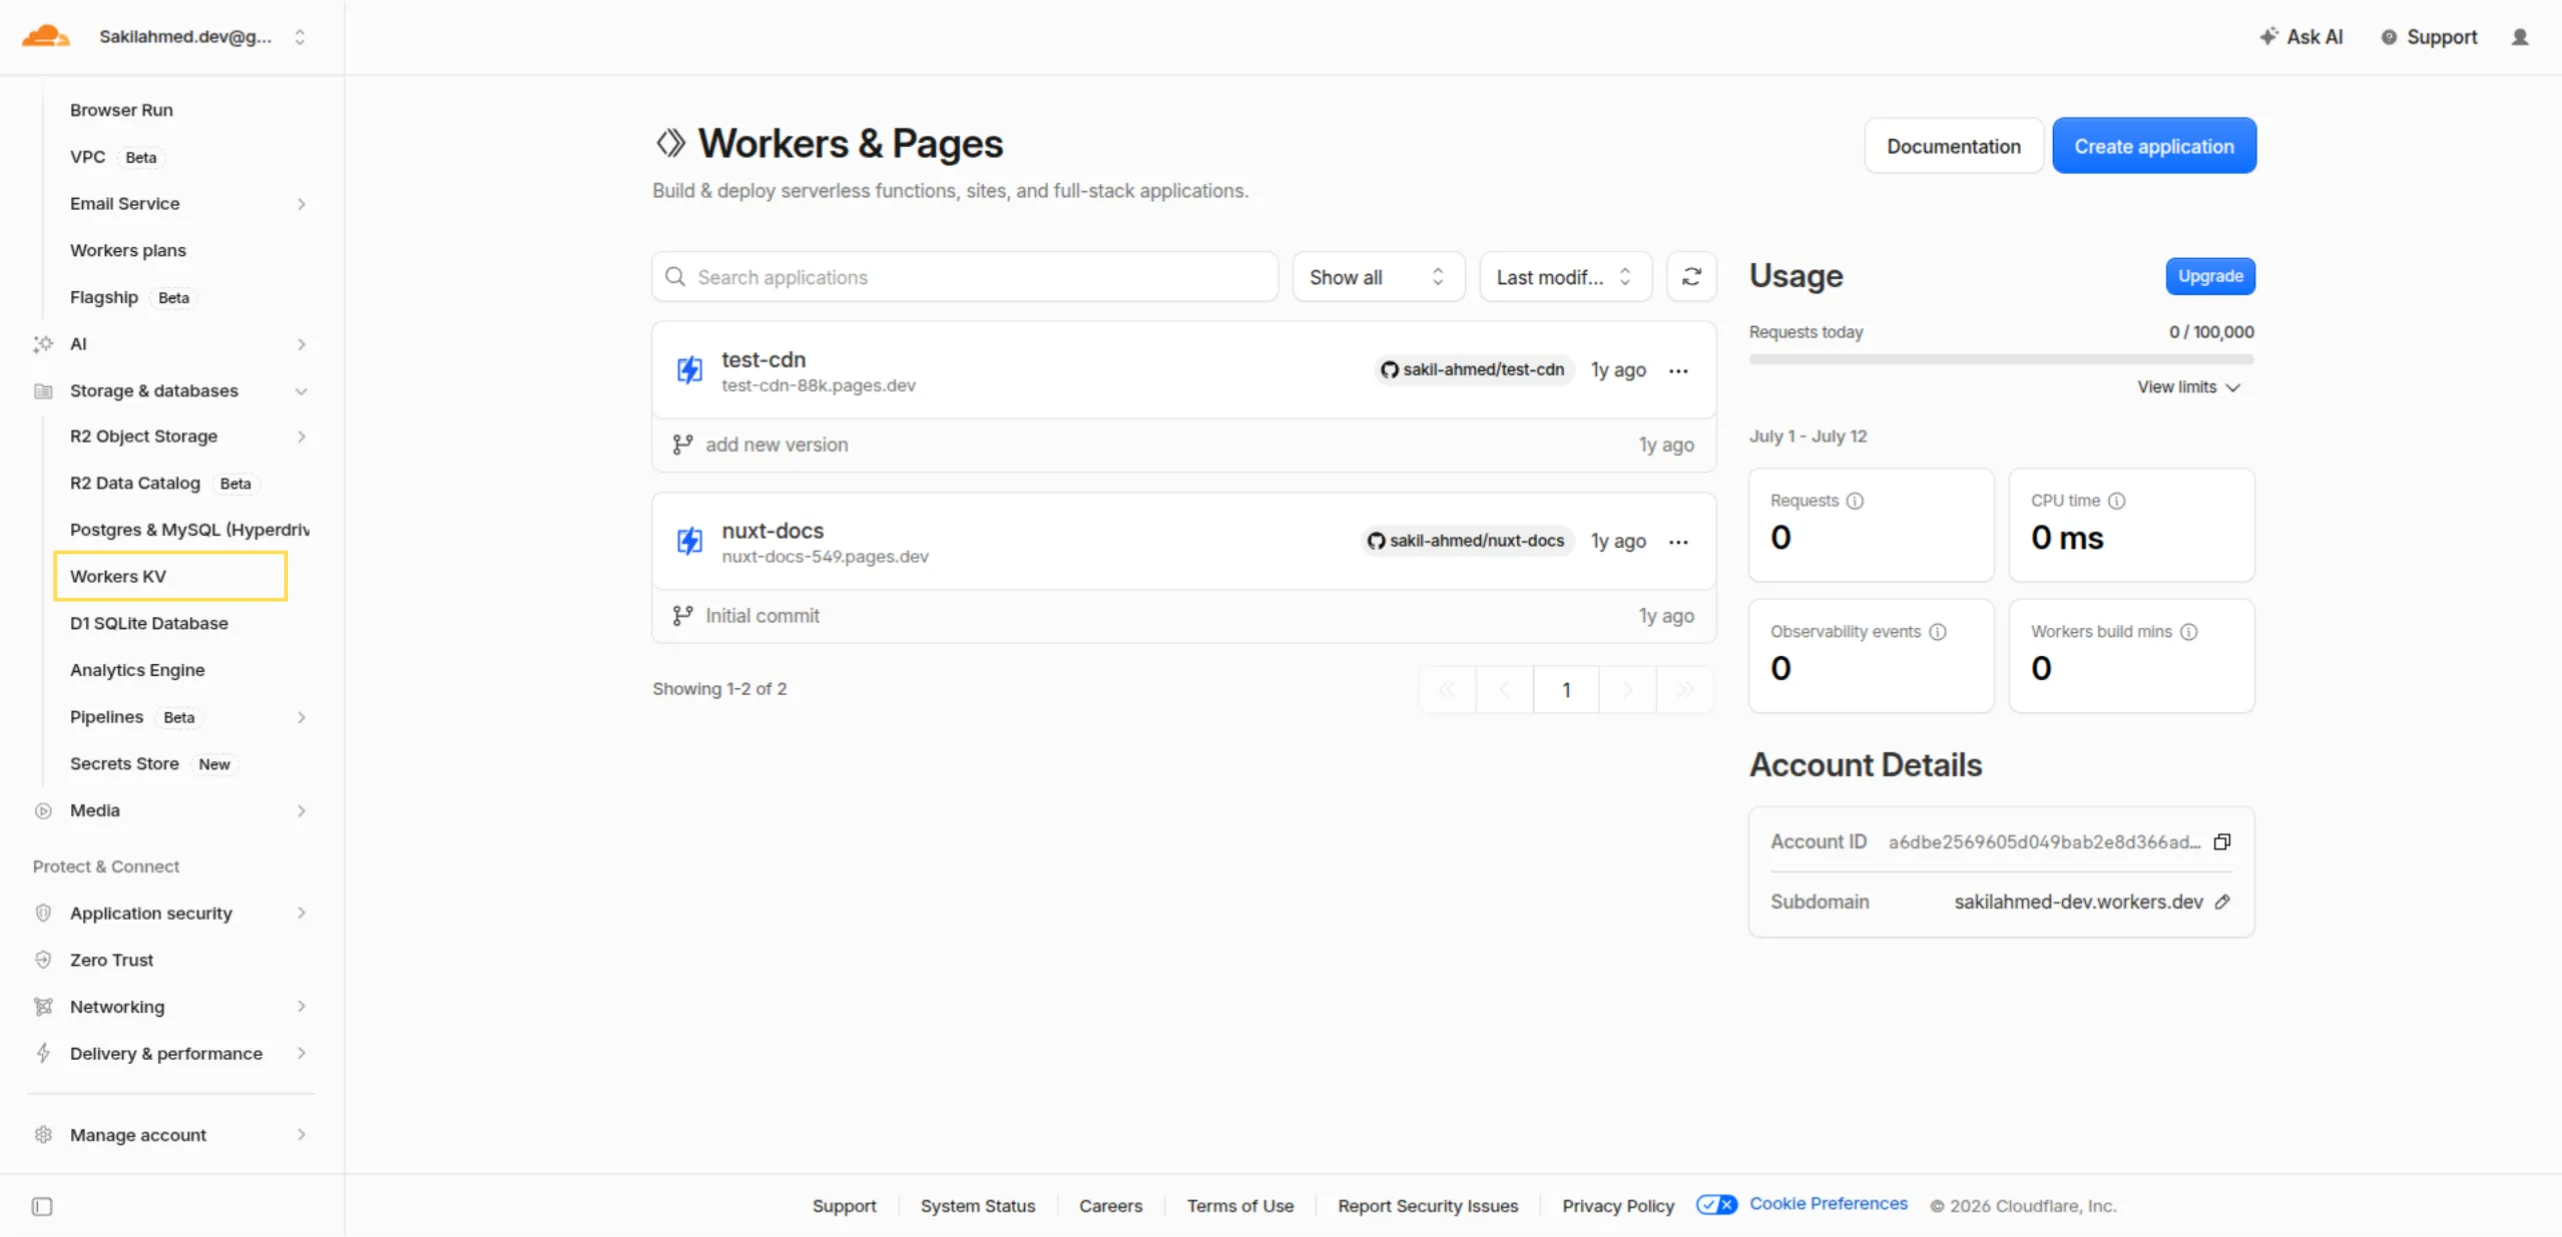Click the Zero Trust sidebar icon
2562x1237 pixels.
click(43, 960)
